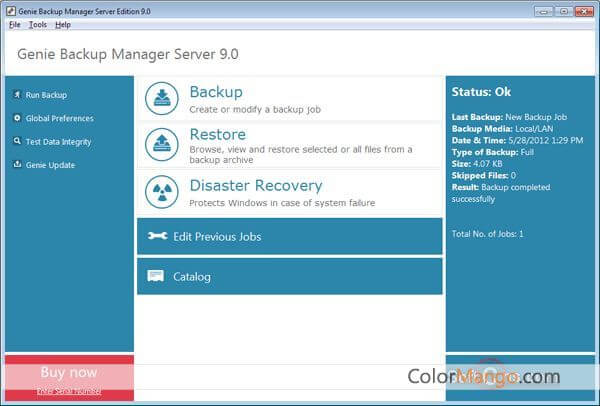Click the Genie Backup Manager title bar icon
Screen dimensions: 600x406
click(x=9, y=9)
